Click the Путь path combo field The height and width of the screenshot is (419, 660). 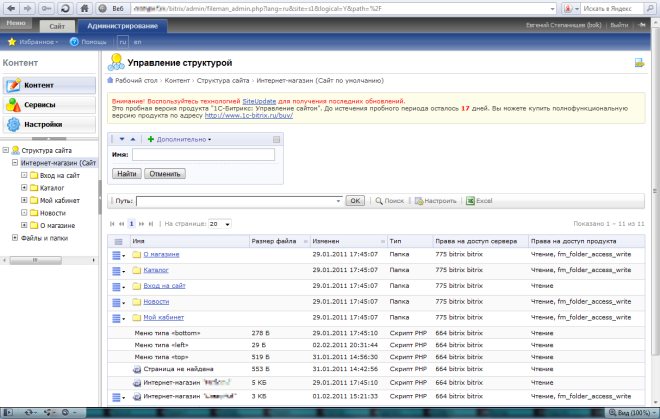[x=239, y=201]
